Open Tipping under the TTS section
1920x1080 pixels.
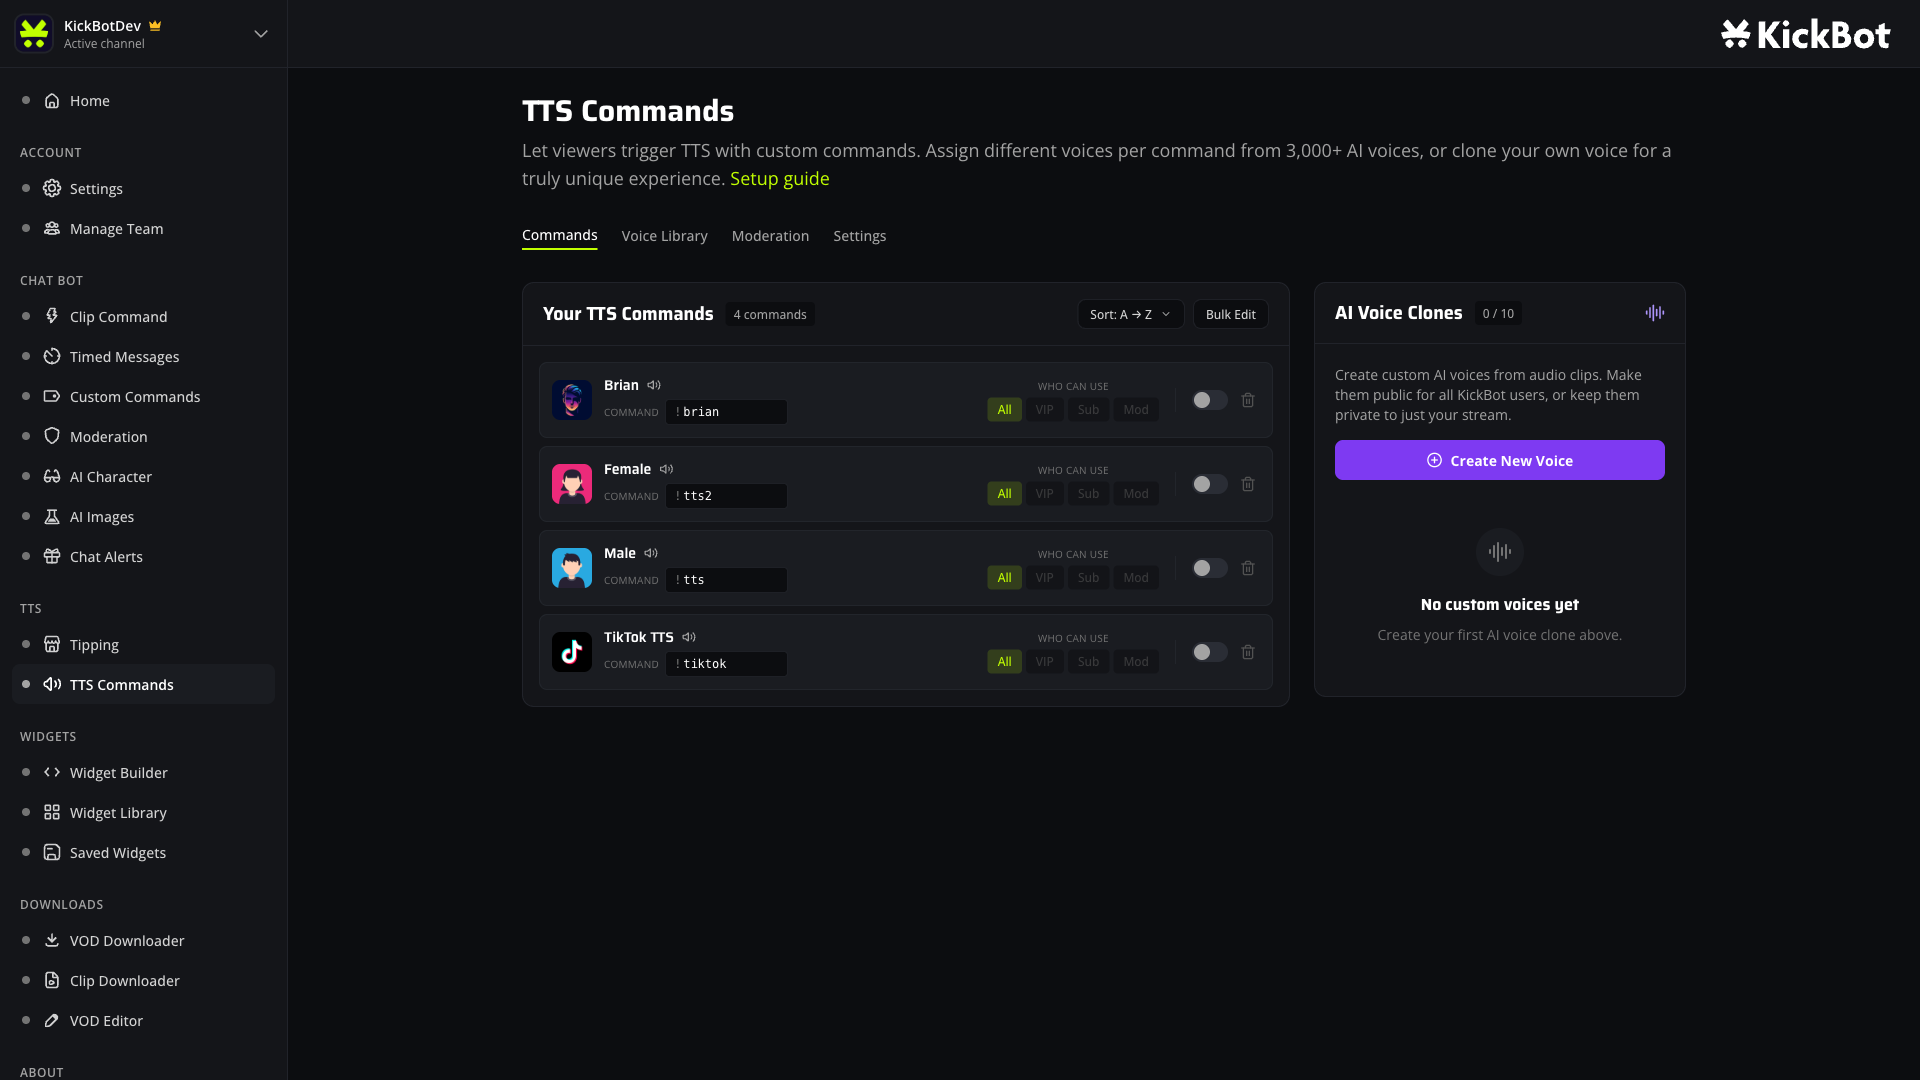pyautogui.click(x=143, y=645)
